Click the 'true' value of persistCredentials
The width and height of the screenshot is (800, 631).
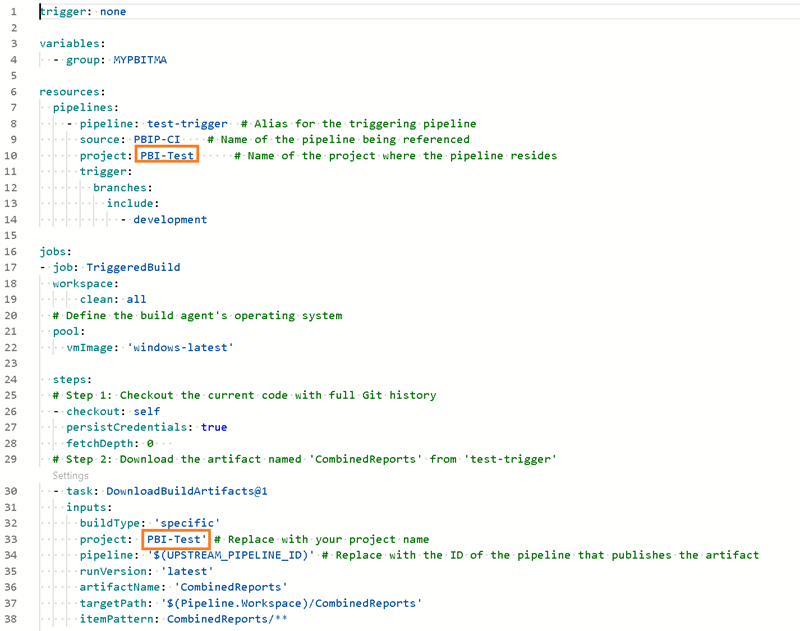coord(214,427)
